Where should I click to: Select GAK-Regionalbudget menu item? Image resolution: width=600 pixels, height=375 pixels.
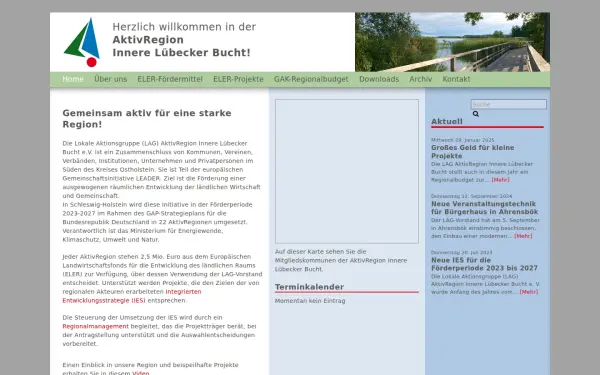(311, 79)
